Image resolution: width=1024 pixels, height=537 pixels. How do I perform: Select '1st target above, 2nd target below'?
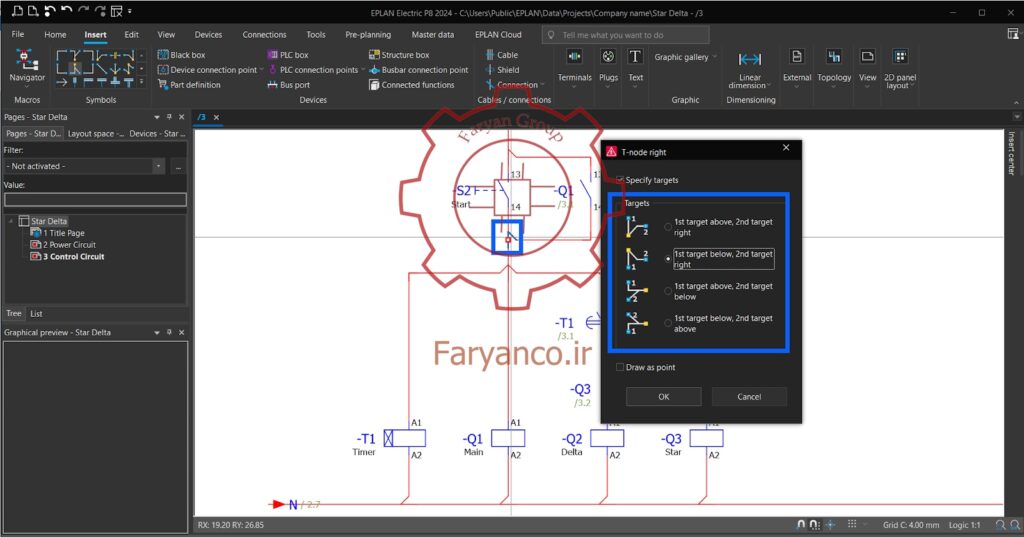pyautogui.click(x=667, y=291)
